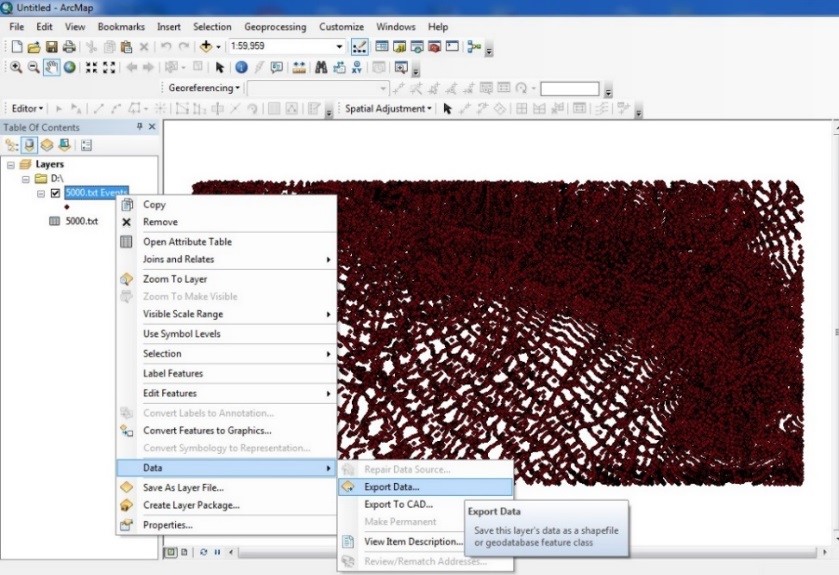Click the Measure tool icon

pyautogui.click(x=299, y=67)
